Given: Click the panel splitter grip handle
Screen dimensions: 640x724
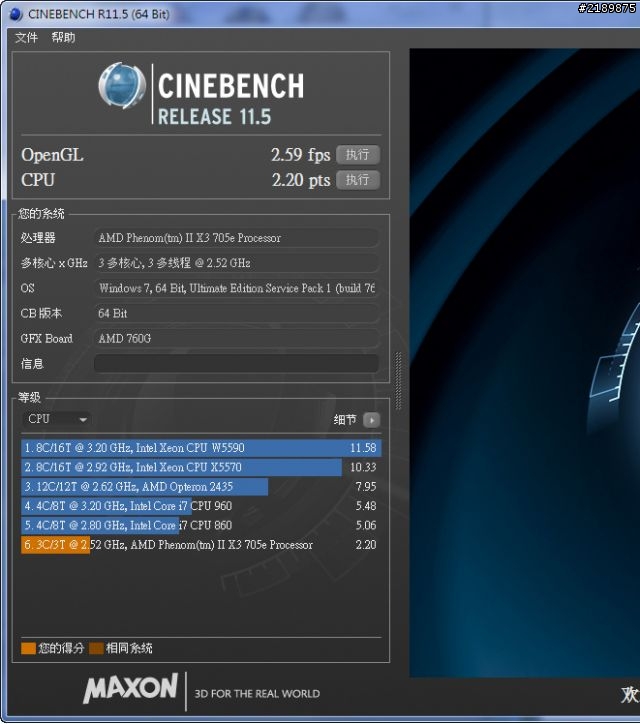Looking at the screenshot, I should (x=398, y=381).
